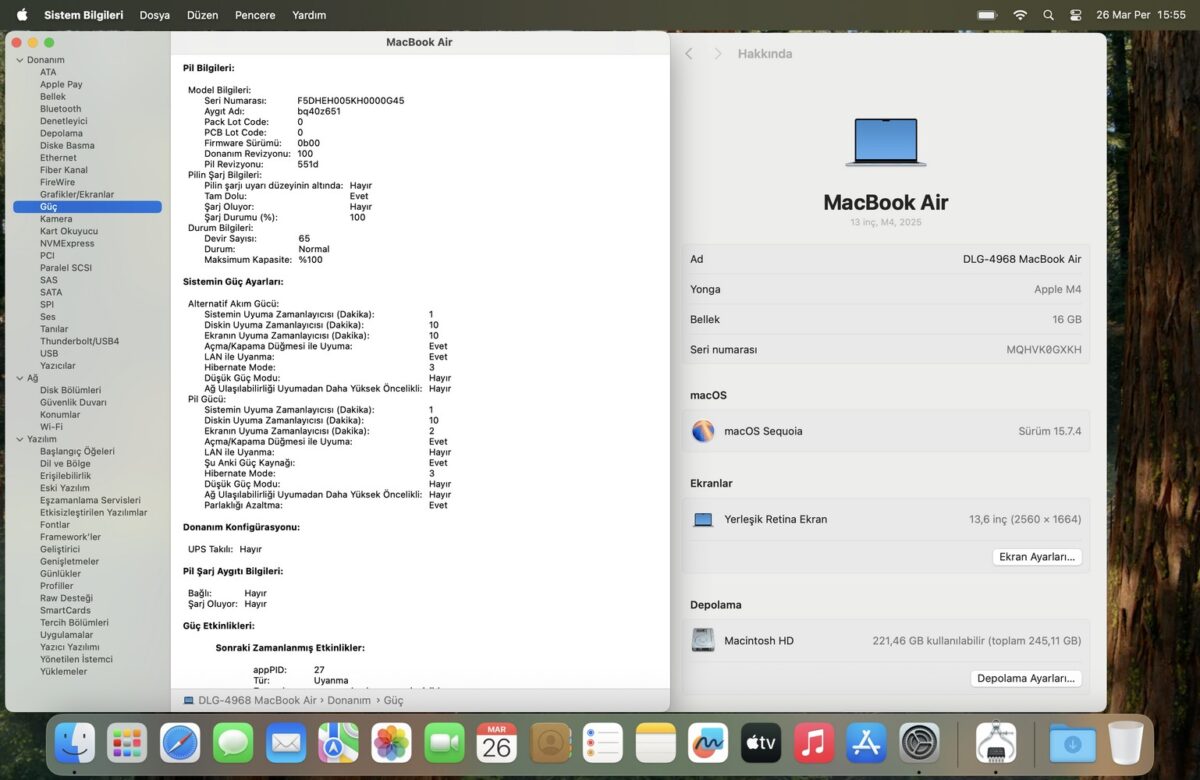Launch Freeform from the Dock
1200x780 pixels.
point(709,743)
